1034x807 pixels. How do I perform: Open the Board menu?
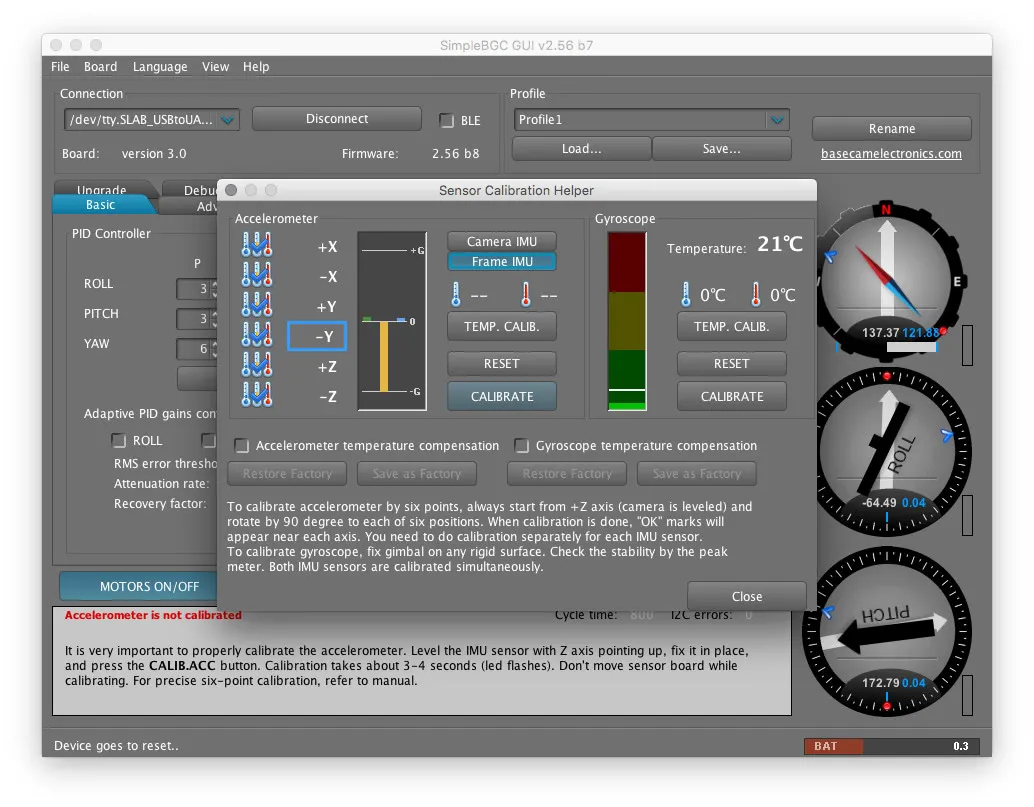click(100, 67)
